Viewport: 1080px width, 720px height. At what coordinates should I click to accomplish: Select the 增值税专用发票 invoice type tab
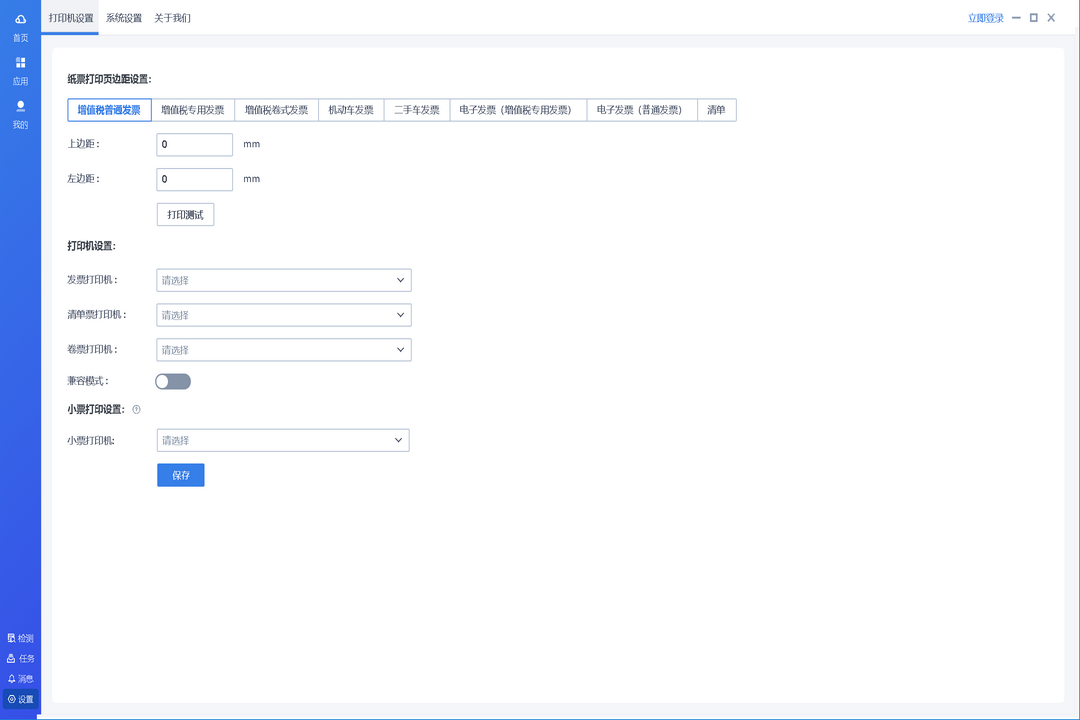[193, 110]
